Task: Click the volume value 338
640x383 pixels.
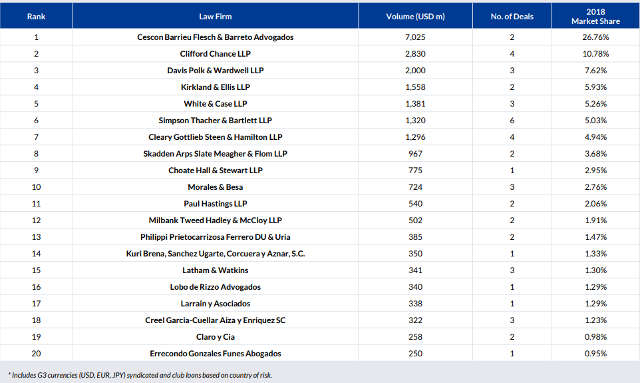Action: [416, 304]
